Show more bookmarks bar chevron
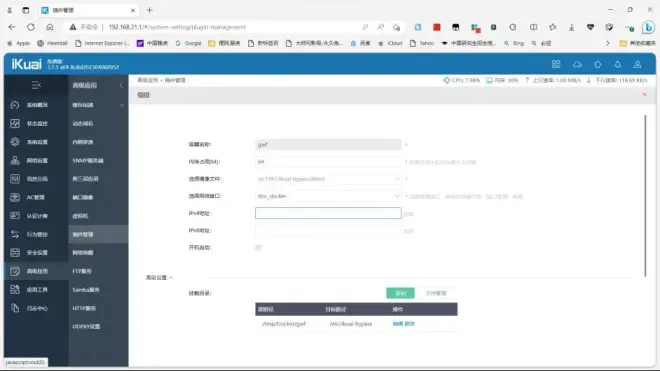The image size is (660, 371). (607, 43)
